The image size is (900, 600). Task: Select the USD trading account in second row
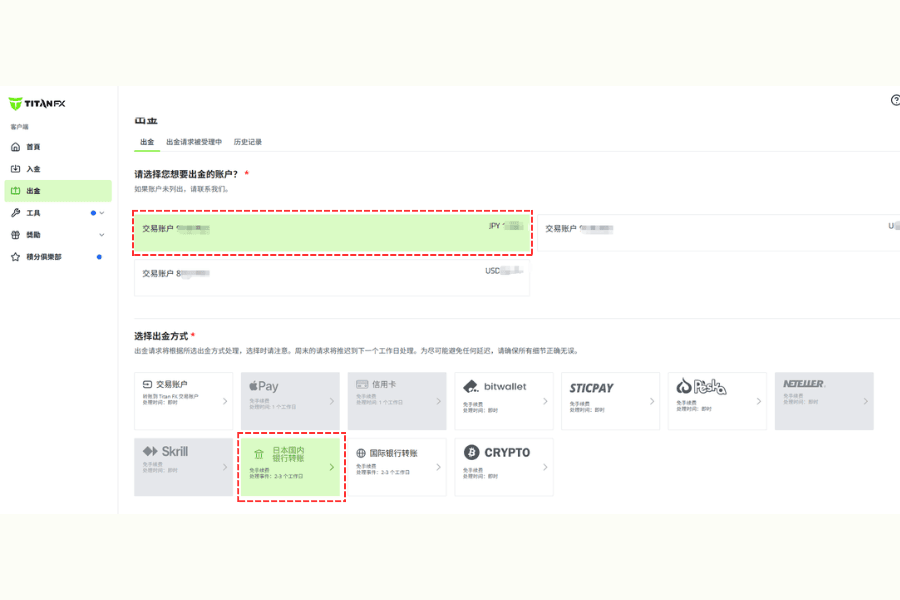[x=332, y=275]
